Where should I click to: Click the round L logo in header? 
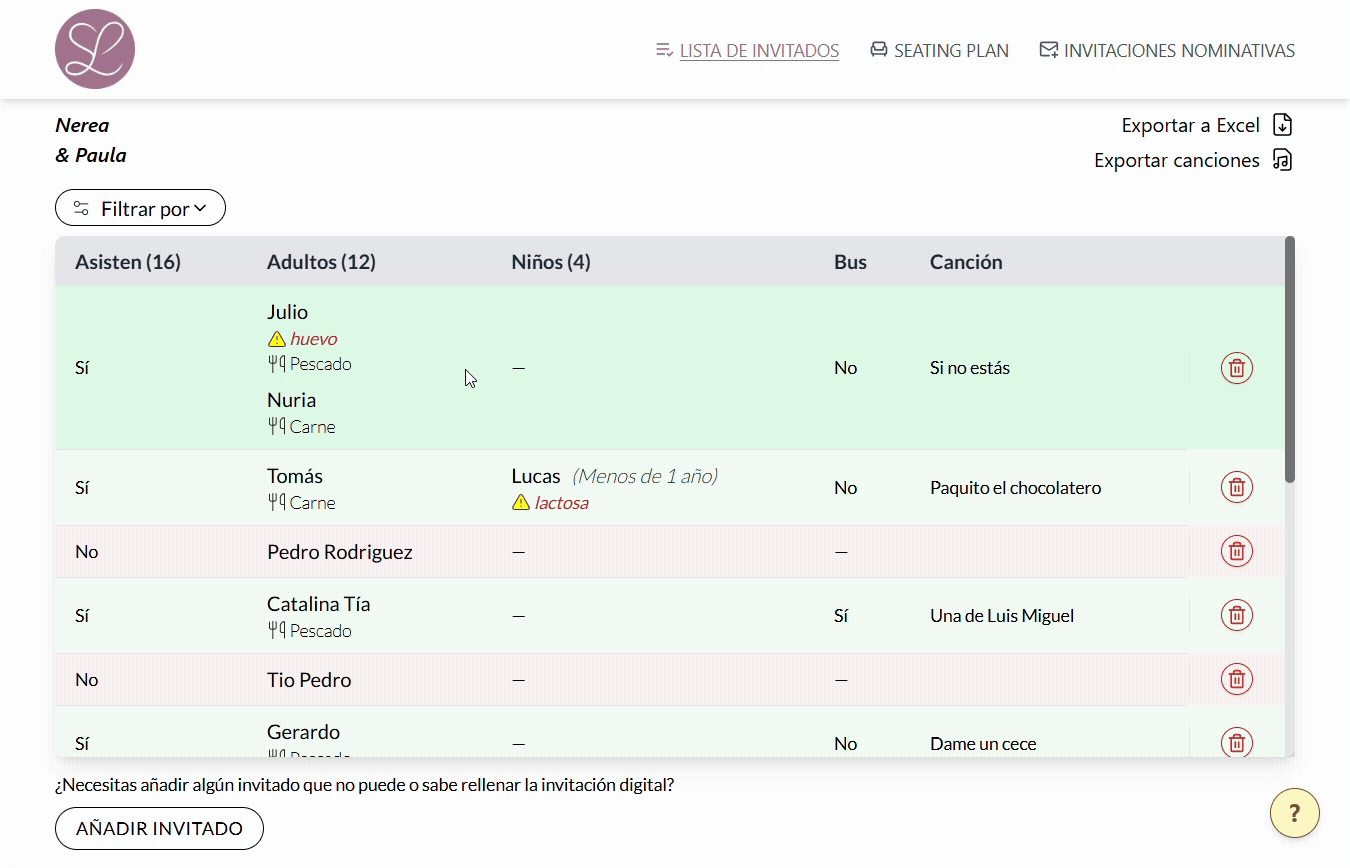tap(95, 49)
